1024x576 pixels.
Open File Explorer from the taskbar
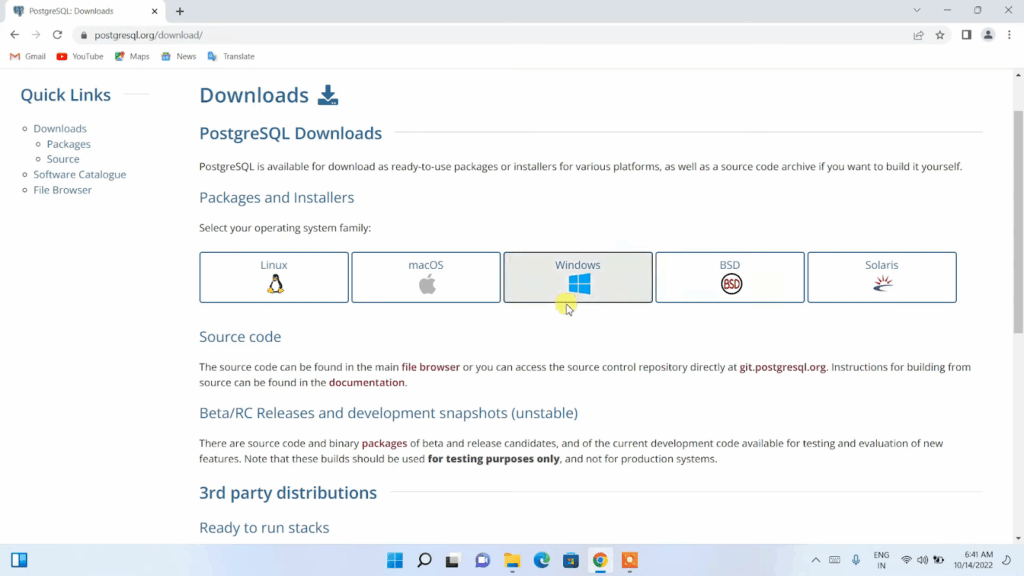click(512, 560)
